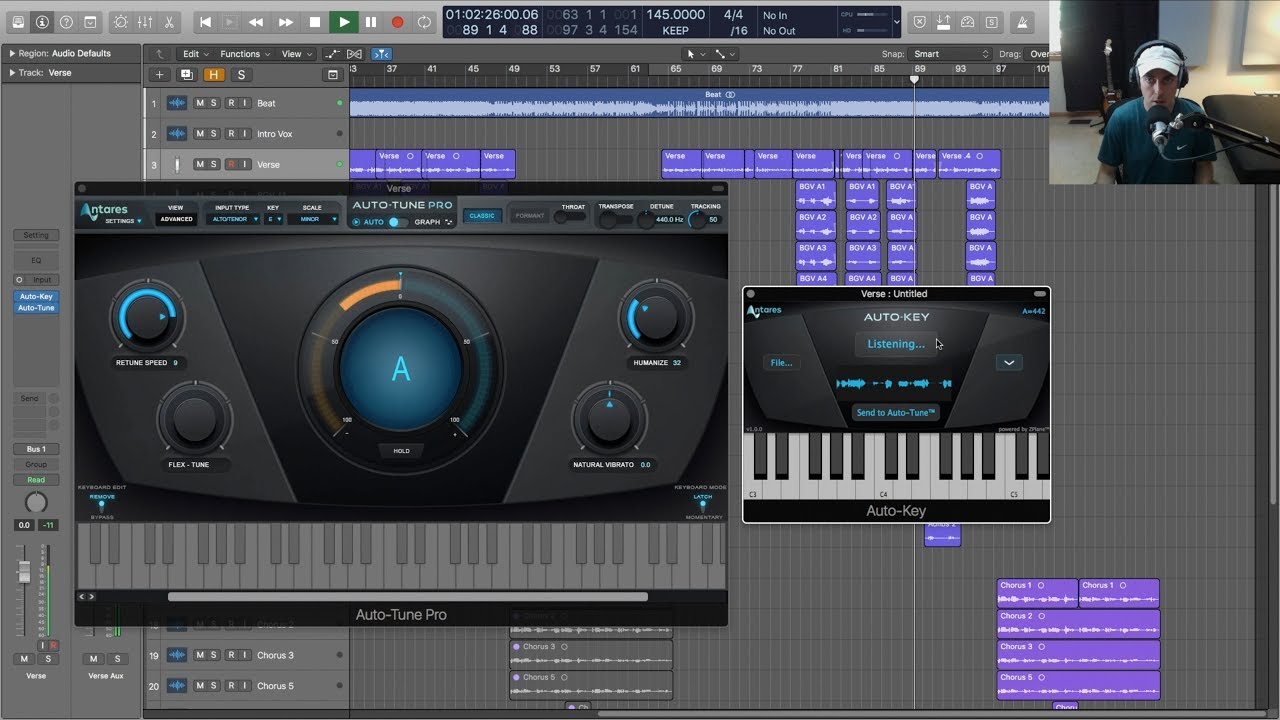
Task: Click the Auto-Key Listening display
Action: pyautogui.click(x=896, y=344)
